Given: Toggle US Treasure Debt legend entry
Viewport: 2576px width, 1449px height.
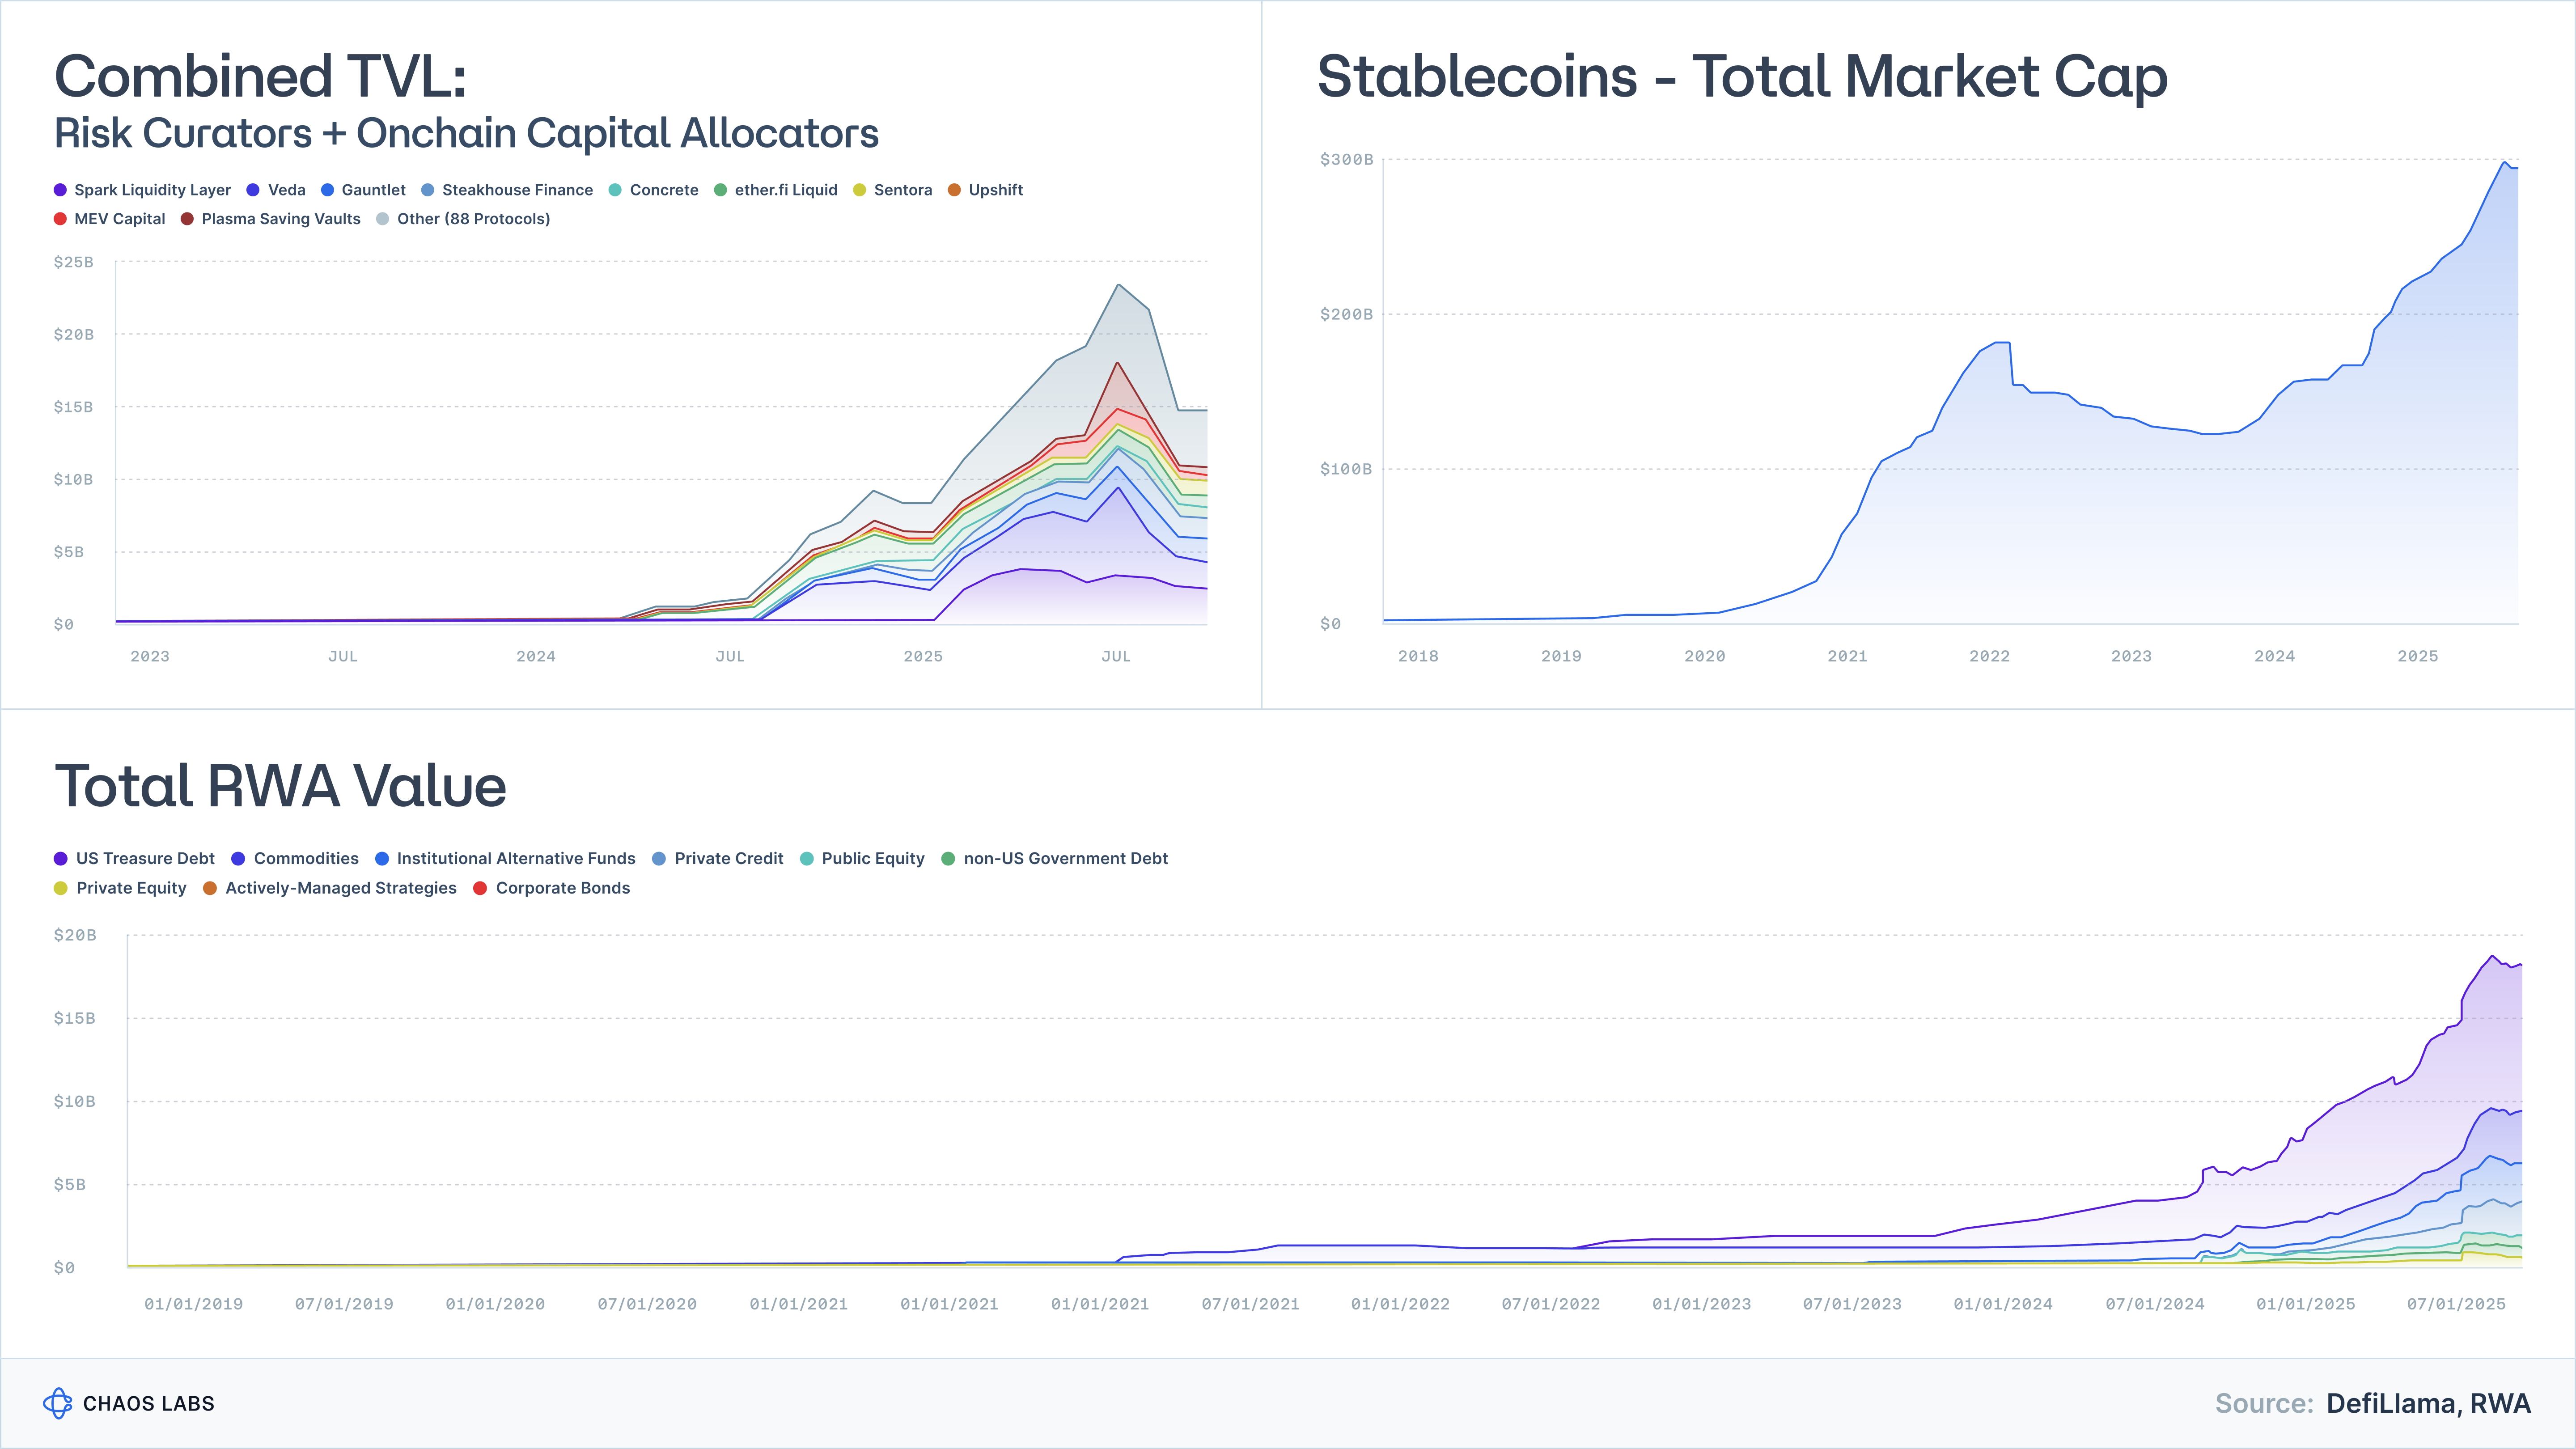Looking at the screenshot, I should point(61,859).
